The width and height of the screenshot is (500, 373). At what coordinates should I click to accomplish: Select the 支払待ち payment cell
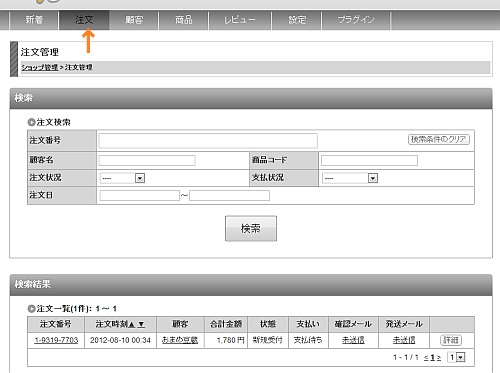point(308,340)
